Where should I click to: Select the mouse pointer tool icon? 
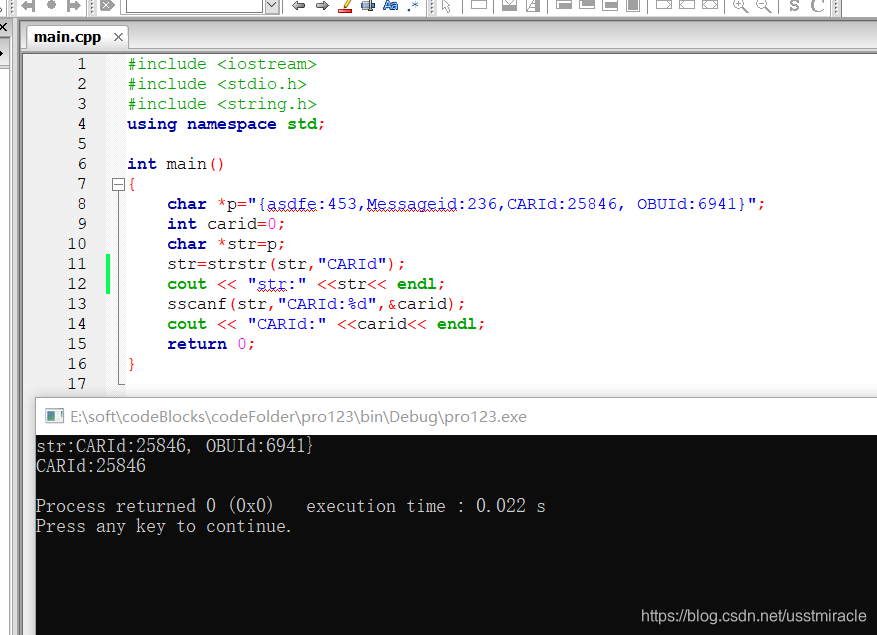point(446,6)
